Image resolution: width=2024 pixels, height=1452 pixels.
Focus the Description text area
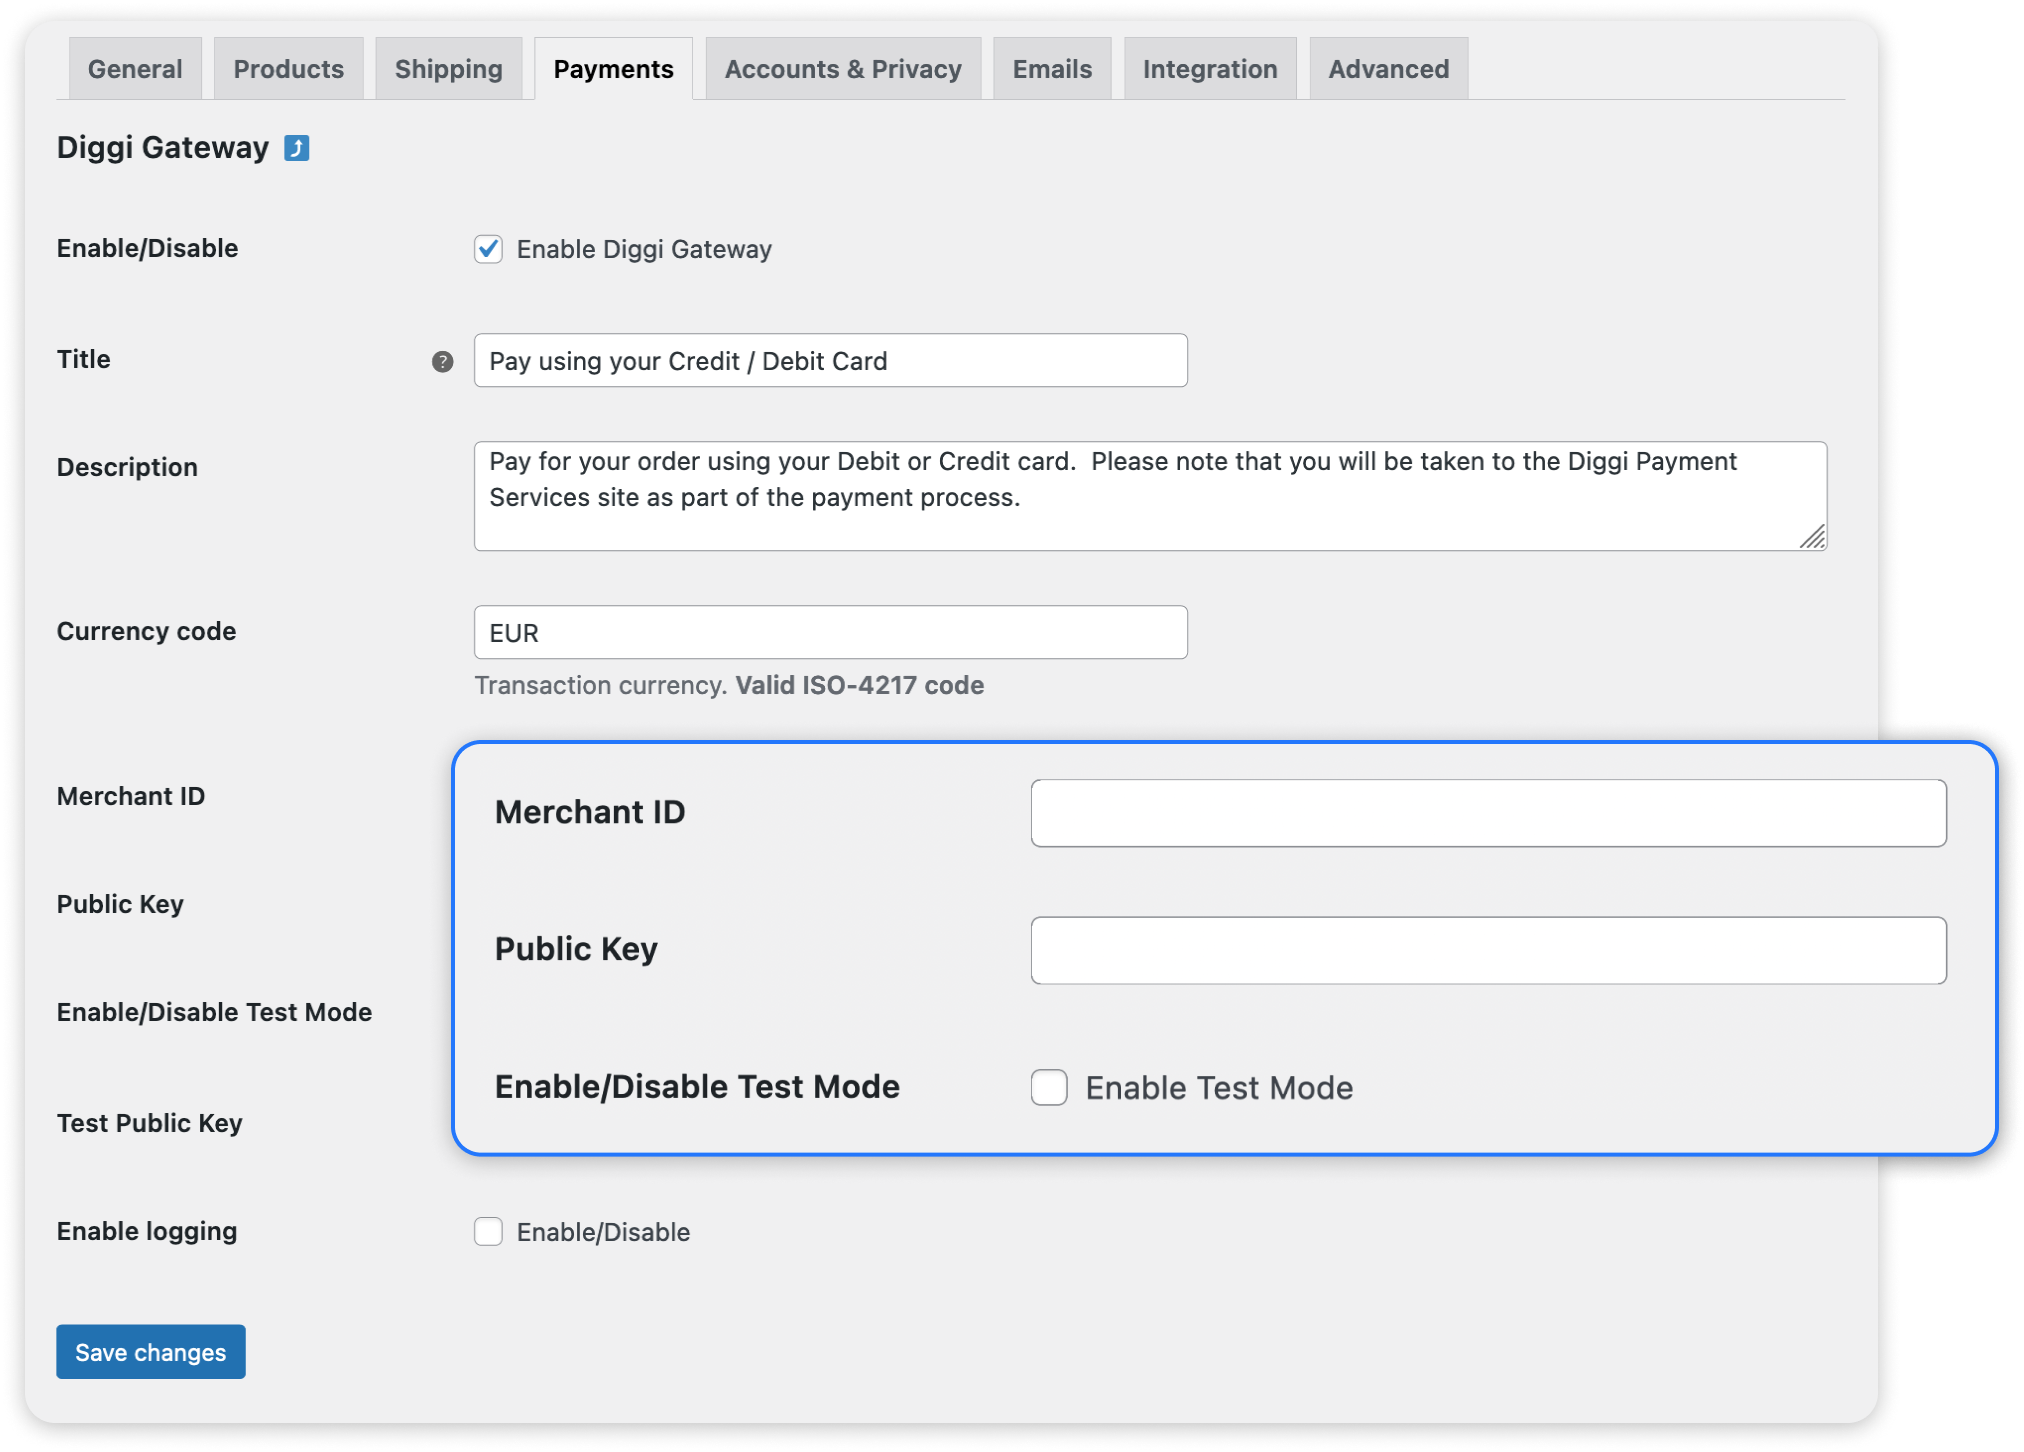[x=1150, y=496]
